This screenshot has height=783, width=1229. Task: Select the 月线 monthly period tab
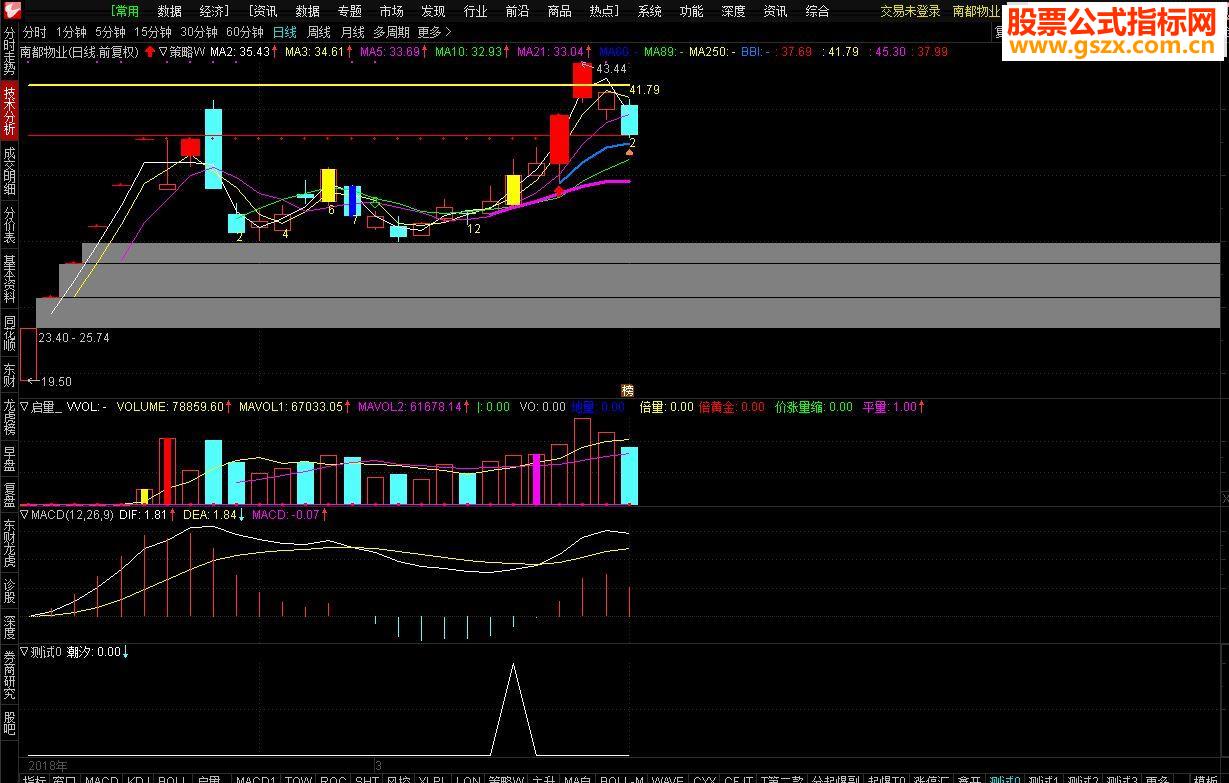point(352,32)
